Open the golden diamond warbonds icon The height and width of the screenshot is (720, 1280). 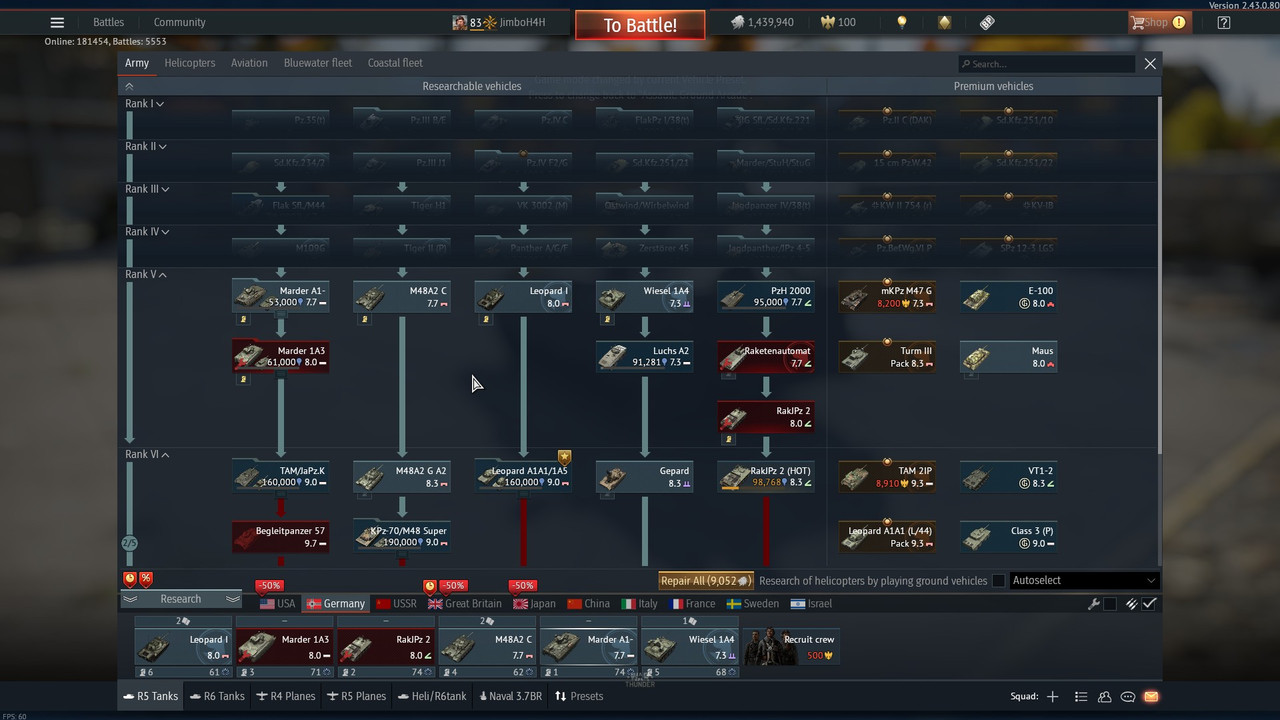click(x=944, y=22)
